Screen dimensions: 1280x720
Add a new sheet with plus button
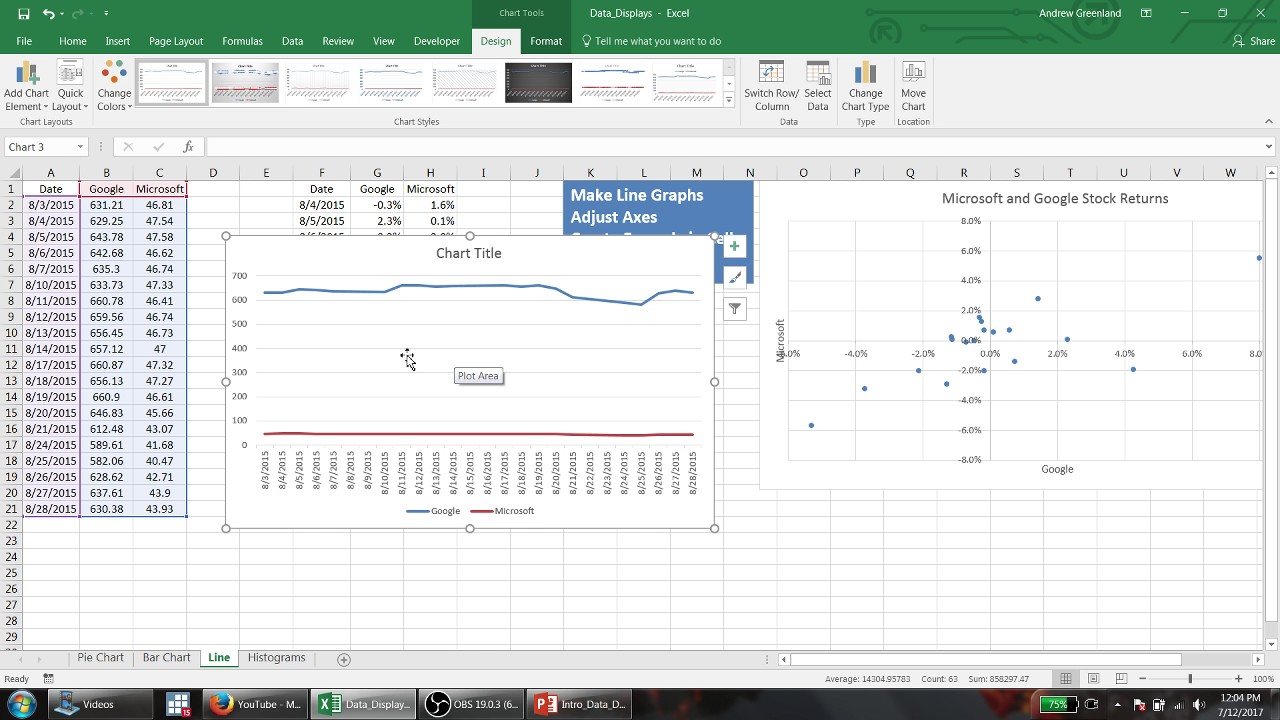(x=344, y=659)
